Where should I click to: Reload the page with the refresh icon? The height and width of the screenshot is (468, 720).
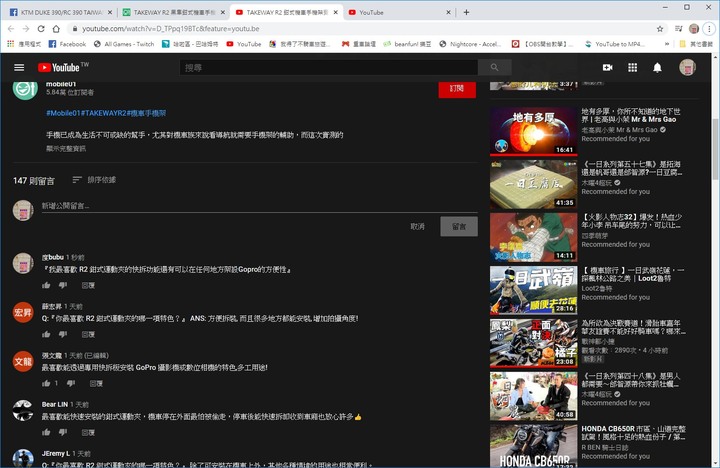[x=41, y=28]
